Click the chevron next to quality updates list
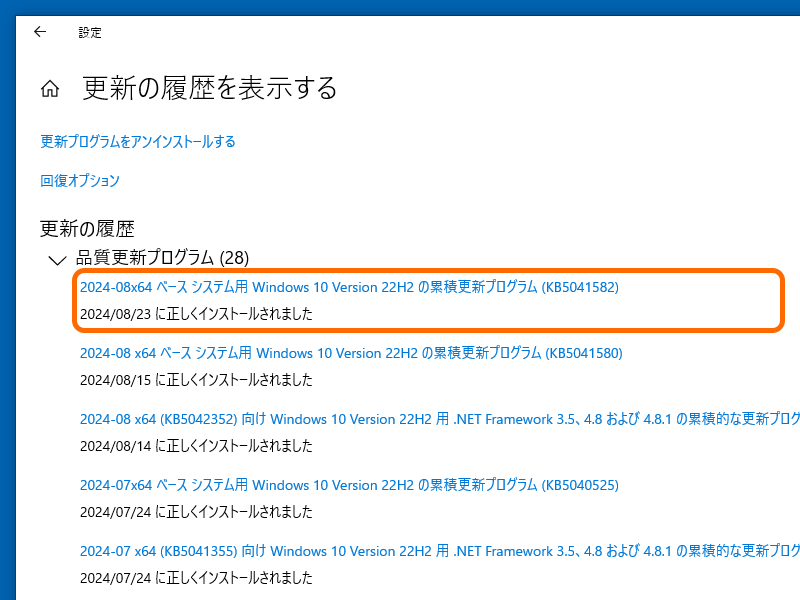This screenshot has height=600, width=800. [57, 258]
